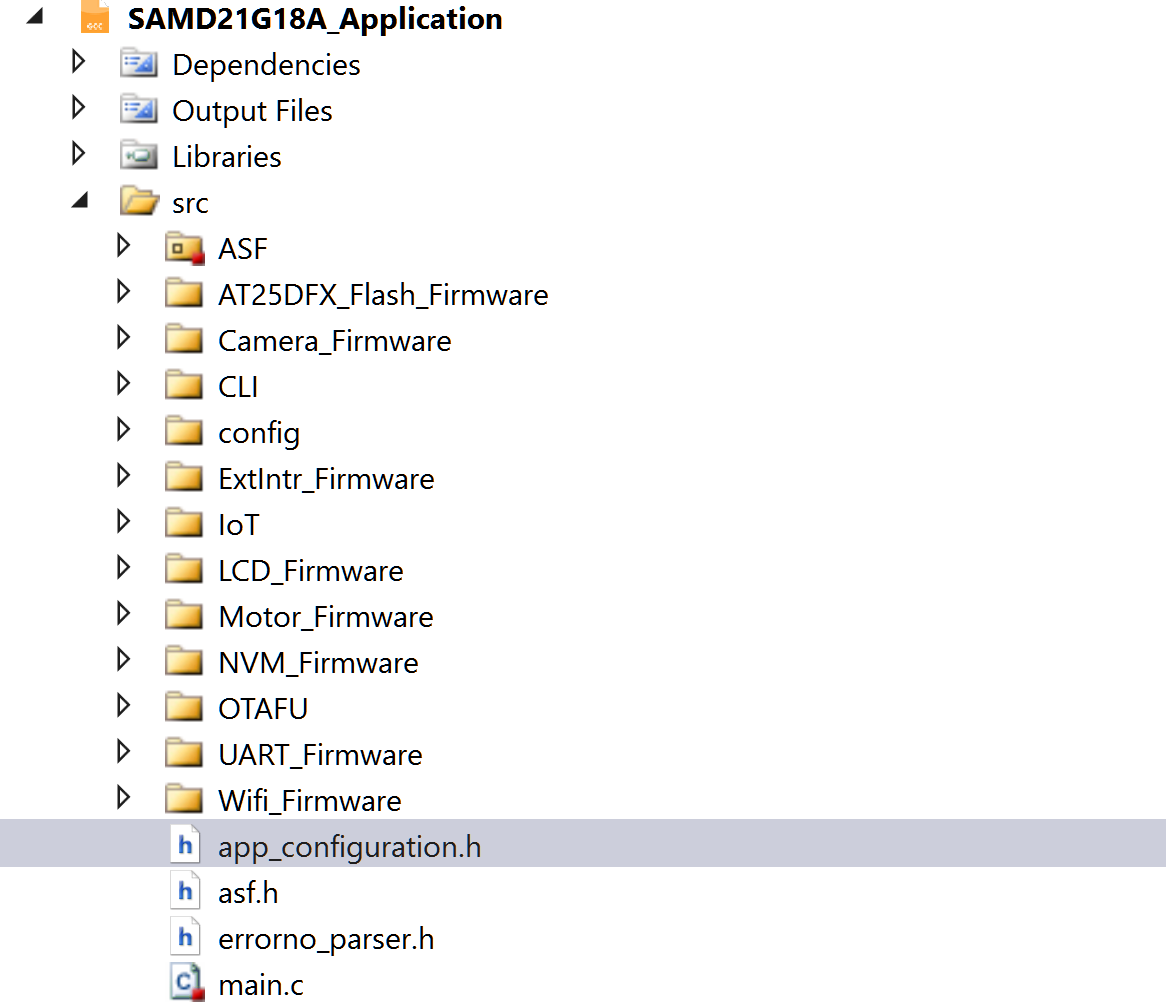
Task: Expand the Camera_Firmware folder arrow
Action: pos(123,338)
